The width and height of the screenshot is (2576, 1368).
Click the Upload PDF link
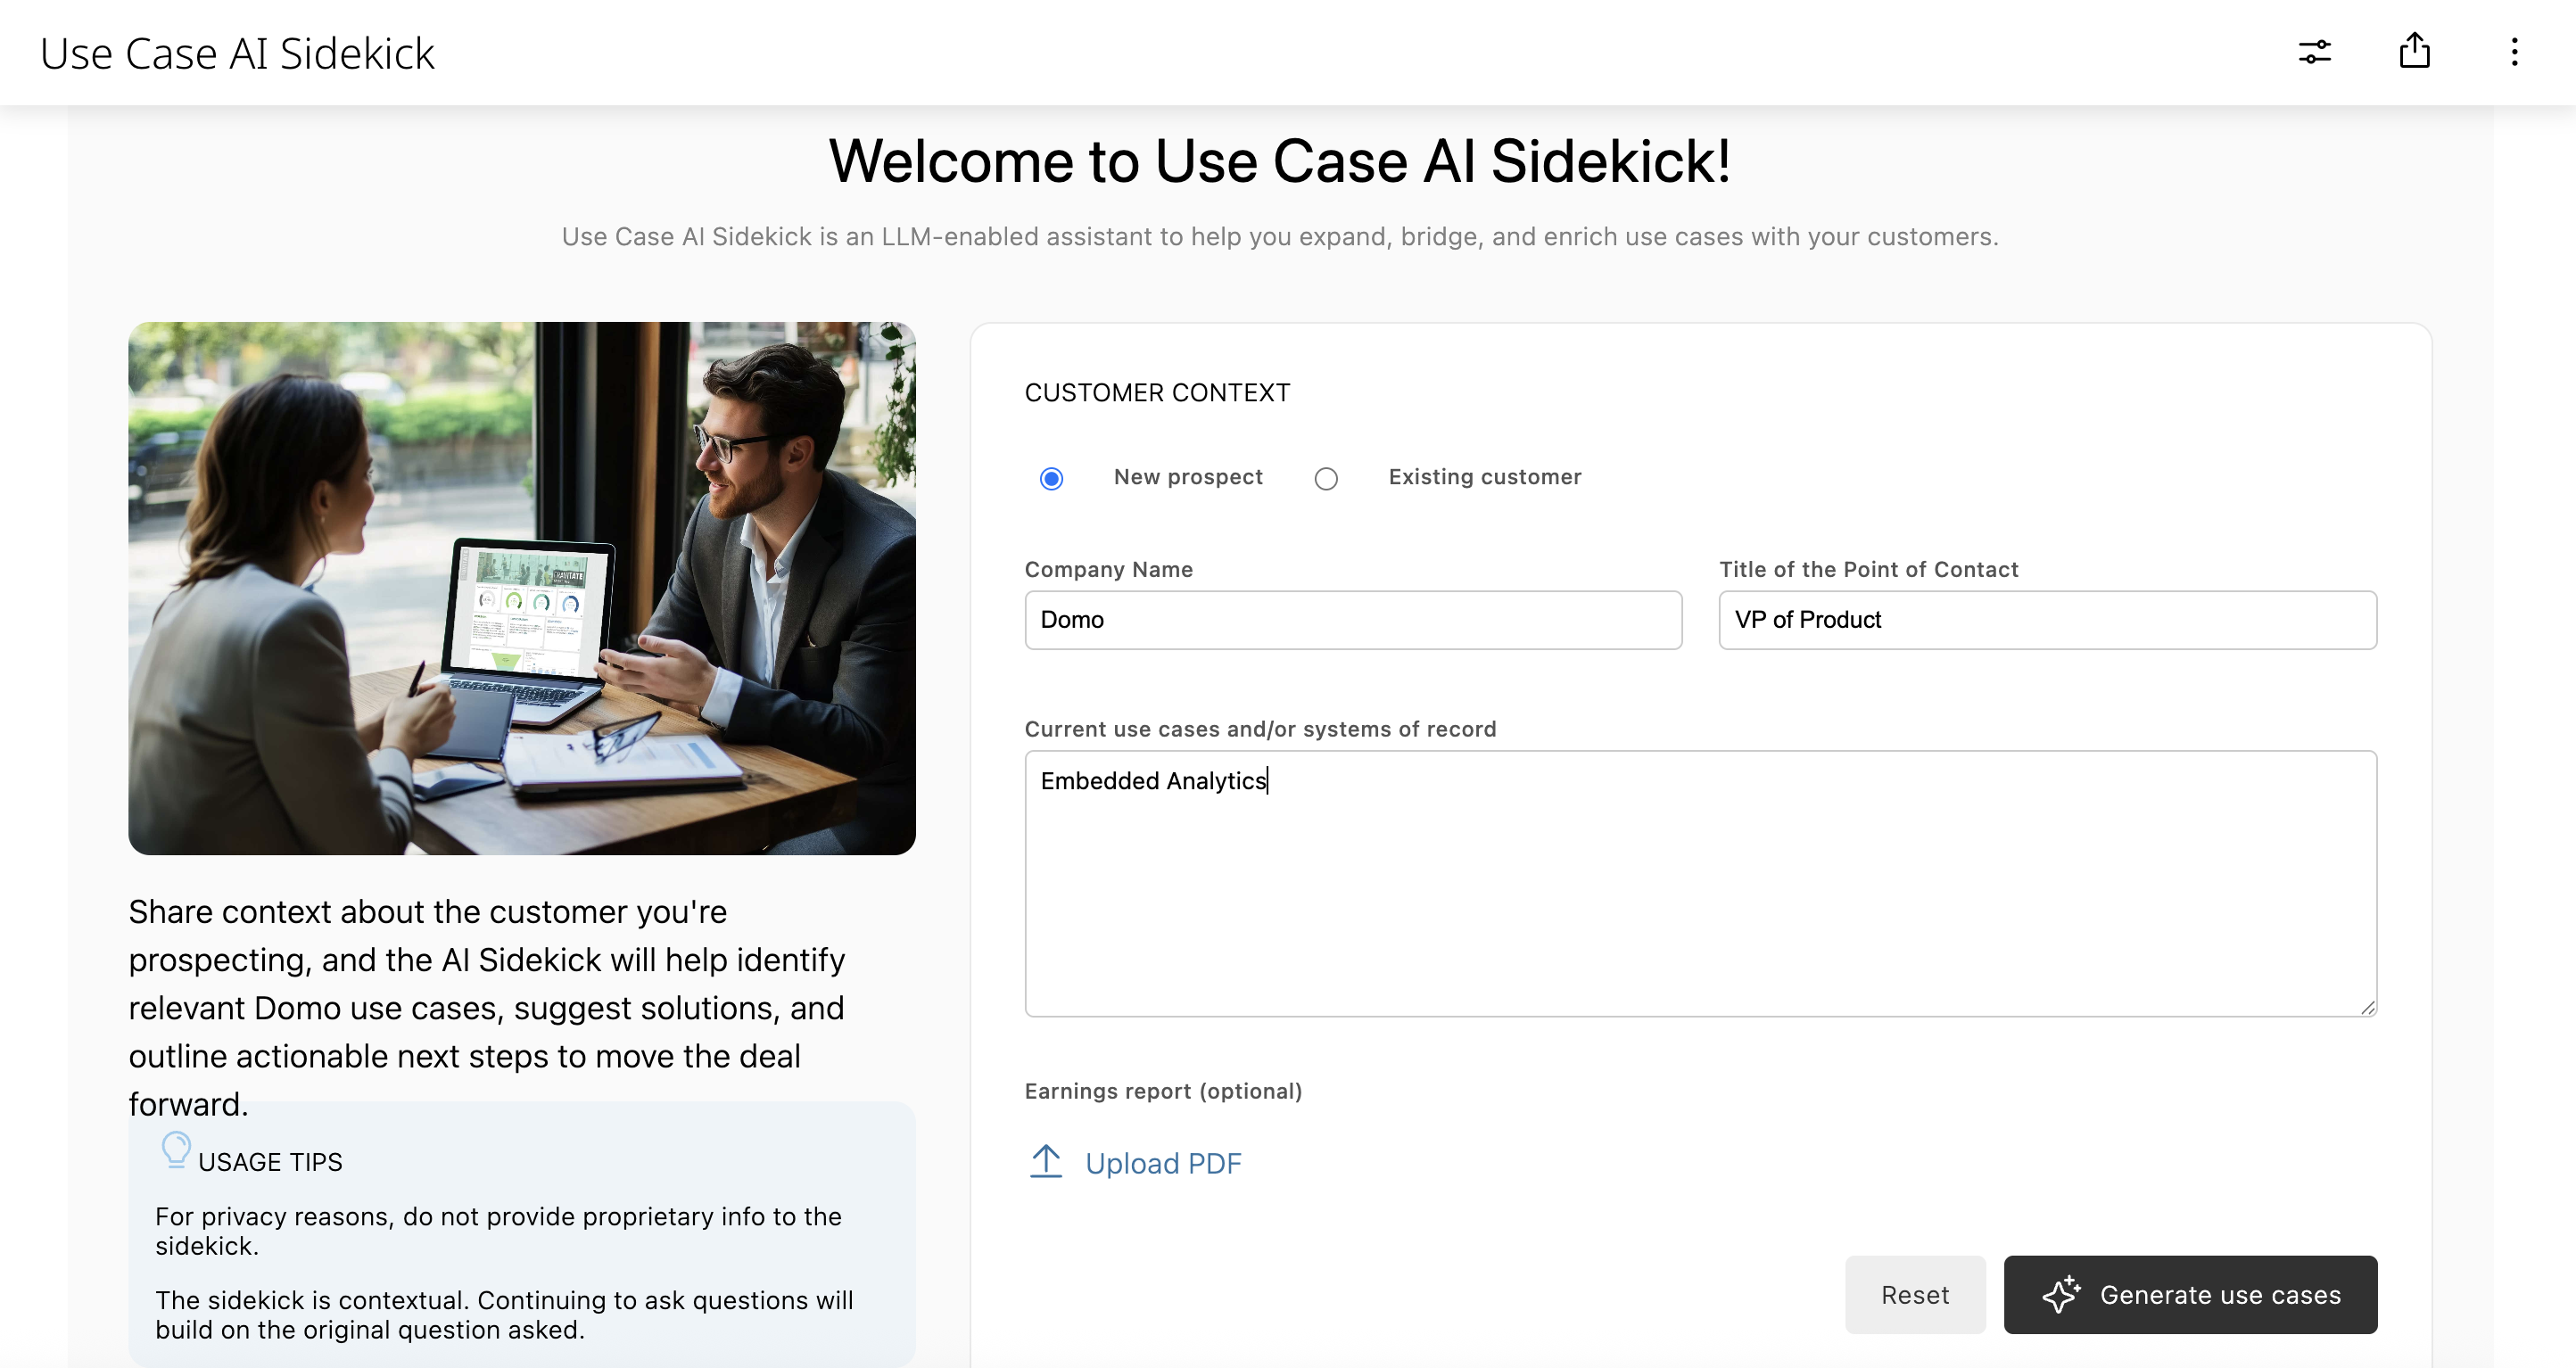[1163, 1163]
